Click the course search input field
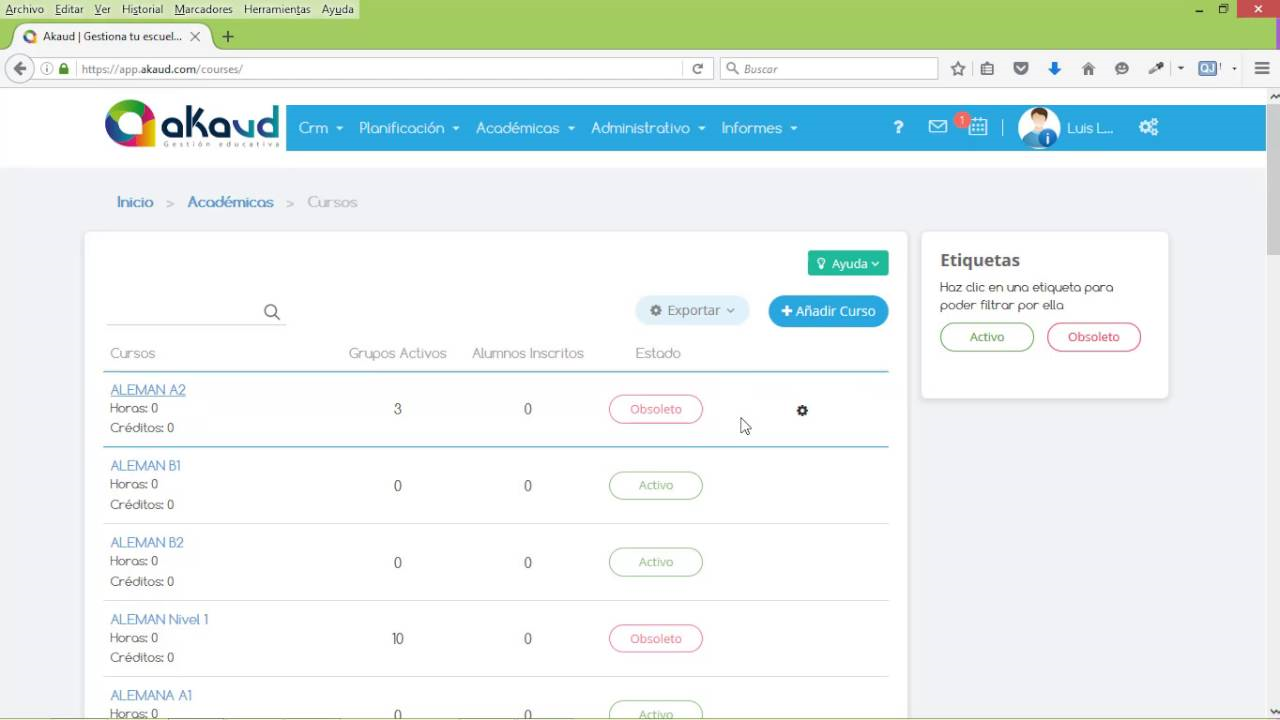 point(182,312)
